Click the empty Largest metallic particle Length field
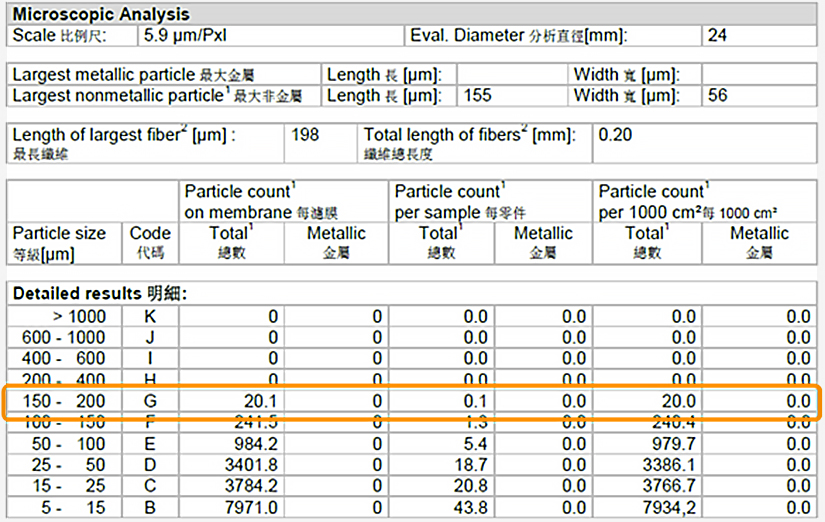Screen dimensions: 825x522 tap(511, 75)
